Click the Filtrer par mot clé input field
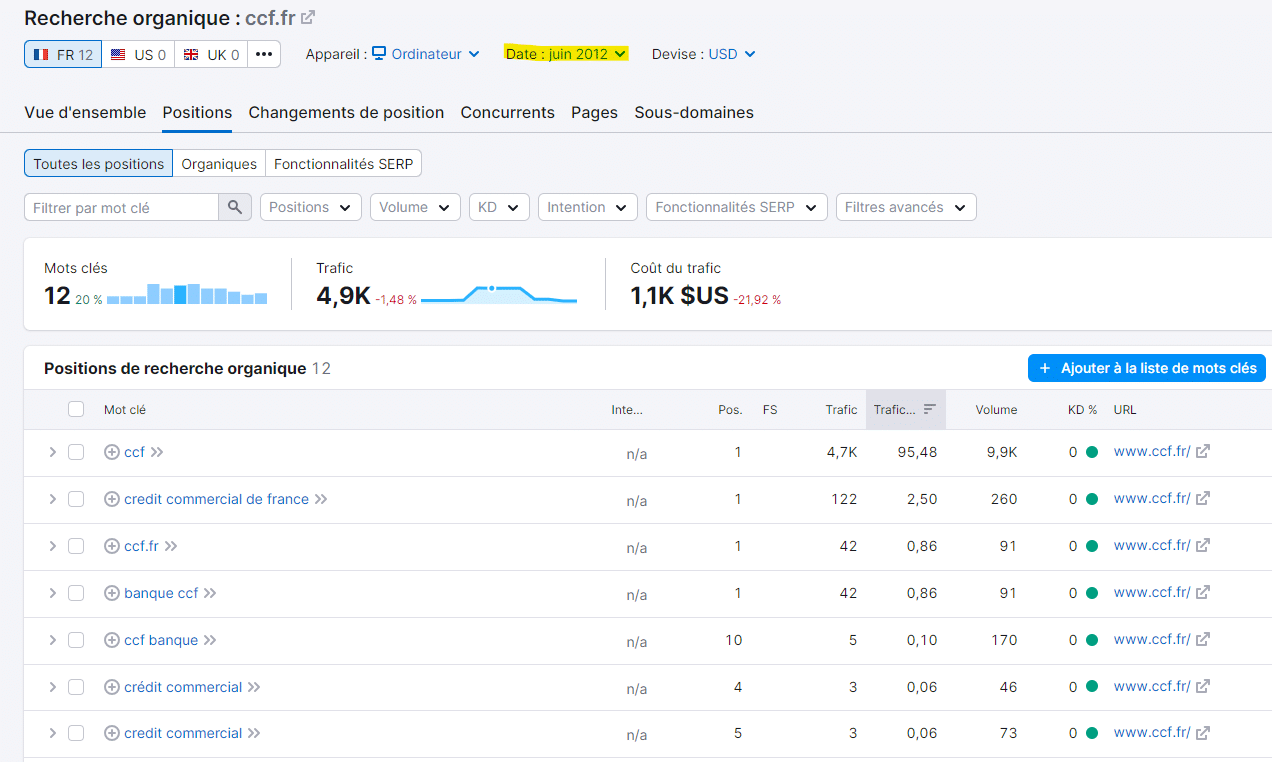 (x=121, y=207)
